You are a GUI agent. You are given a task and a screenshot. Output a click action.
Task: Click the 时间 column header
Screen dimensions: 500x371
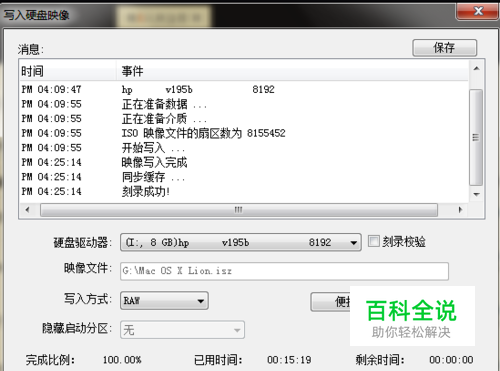[x=68, y=71]
